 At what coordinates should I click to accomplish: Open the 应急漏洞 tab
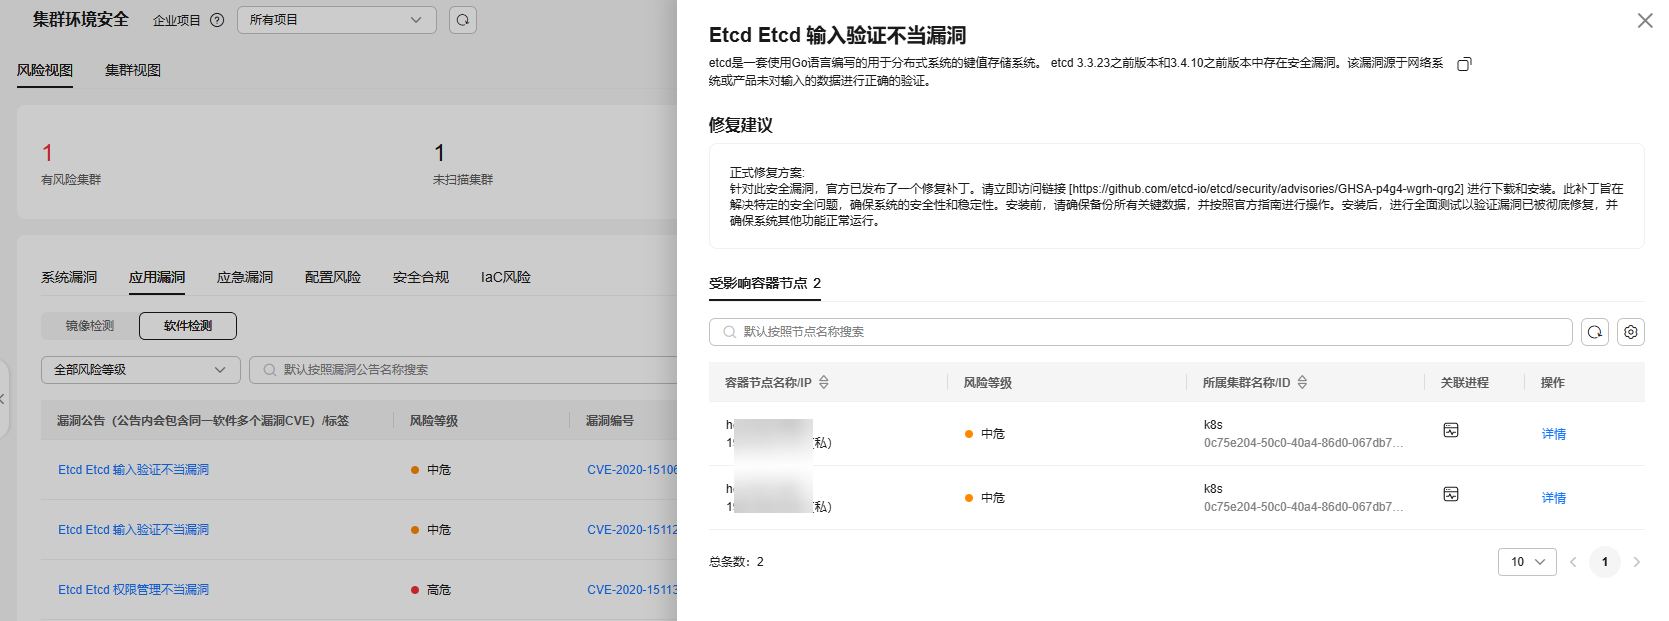coord(245,277)
